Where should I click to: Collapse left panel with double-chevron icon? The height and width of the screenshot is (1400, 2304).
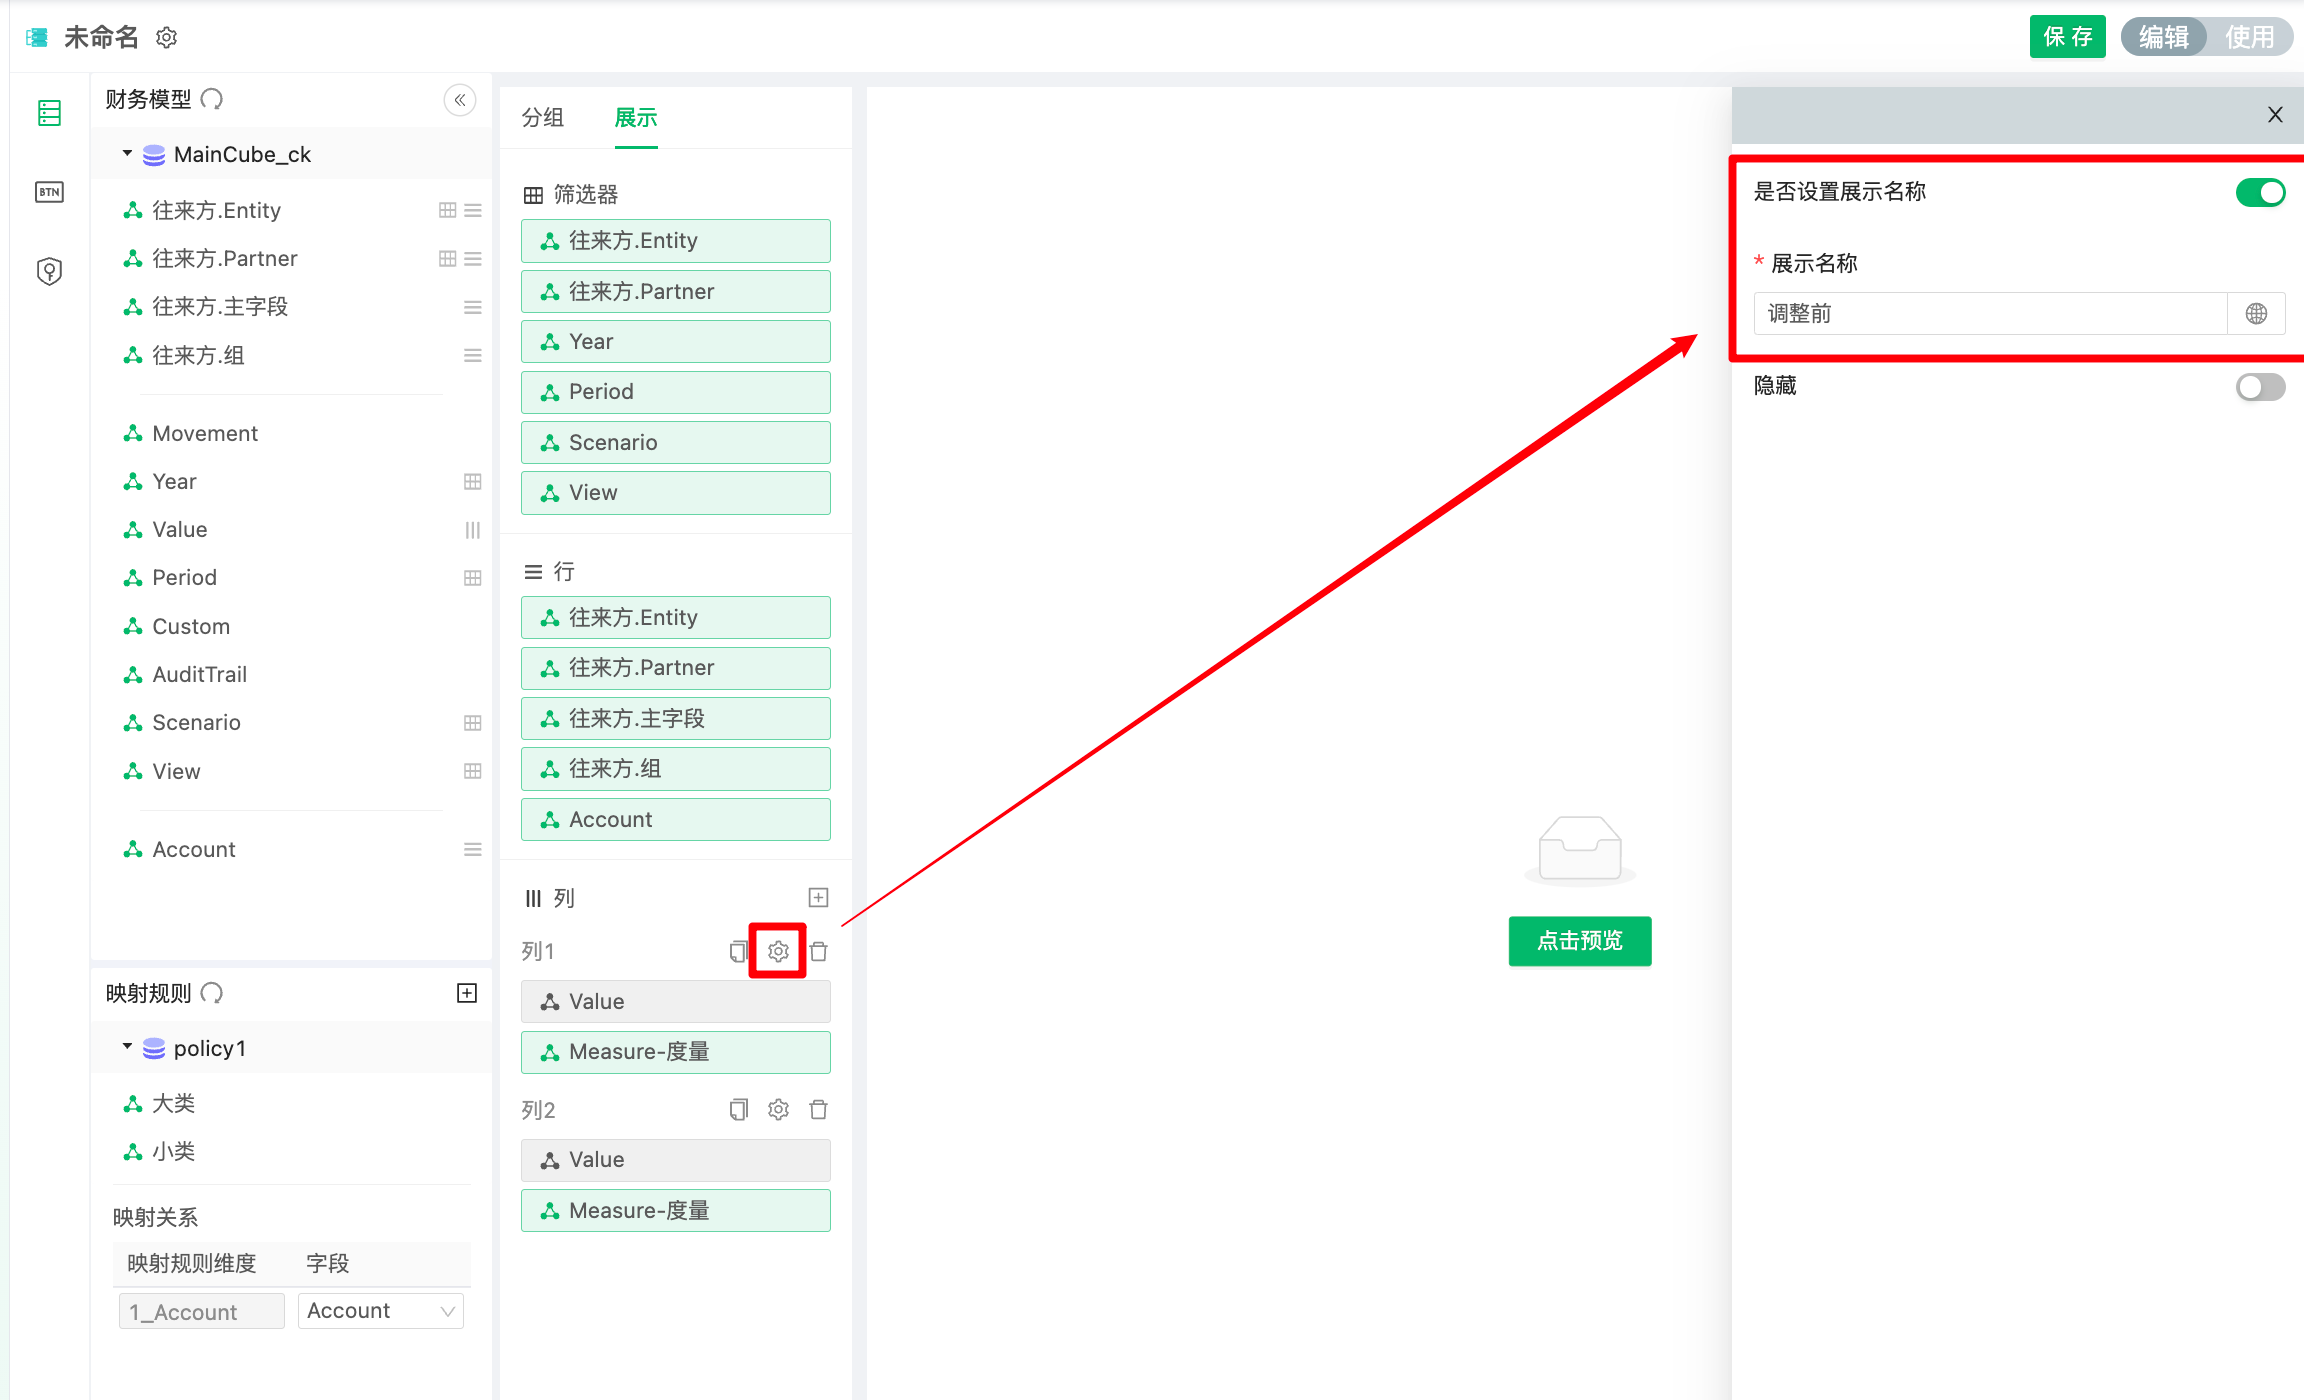(459, 100)
